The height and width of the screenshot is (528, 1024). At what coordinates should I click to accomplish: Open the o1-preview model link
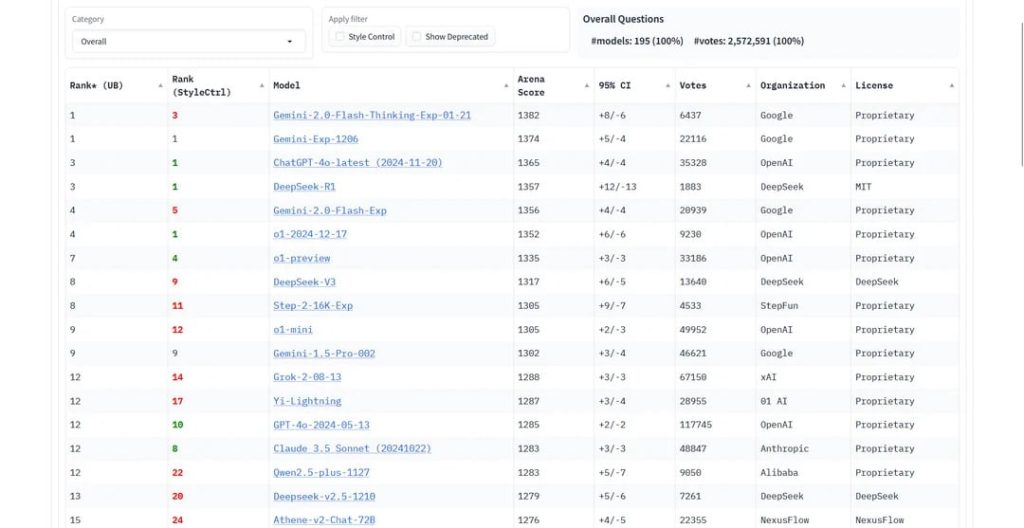pos(302,258)
